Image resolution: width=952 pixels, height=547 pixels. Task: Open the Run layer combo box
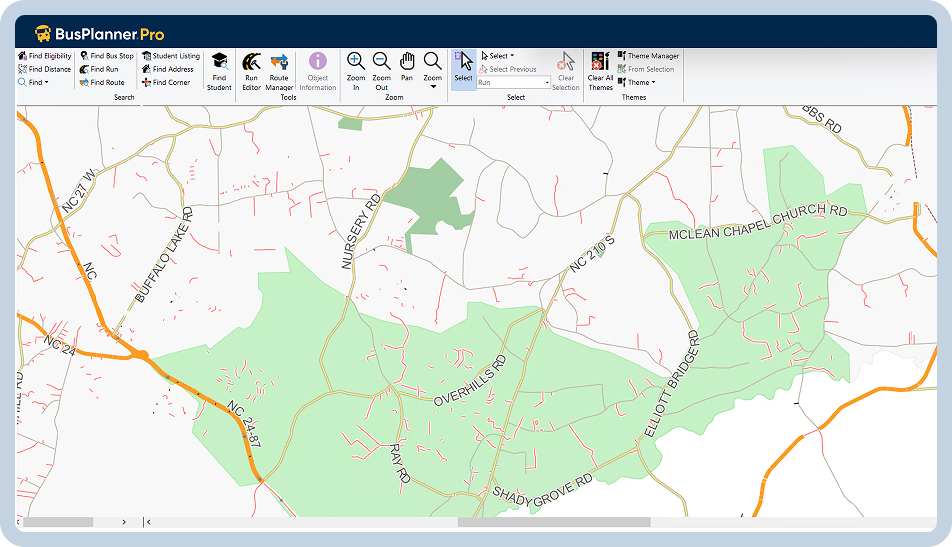tap(514, 83)
